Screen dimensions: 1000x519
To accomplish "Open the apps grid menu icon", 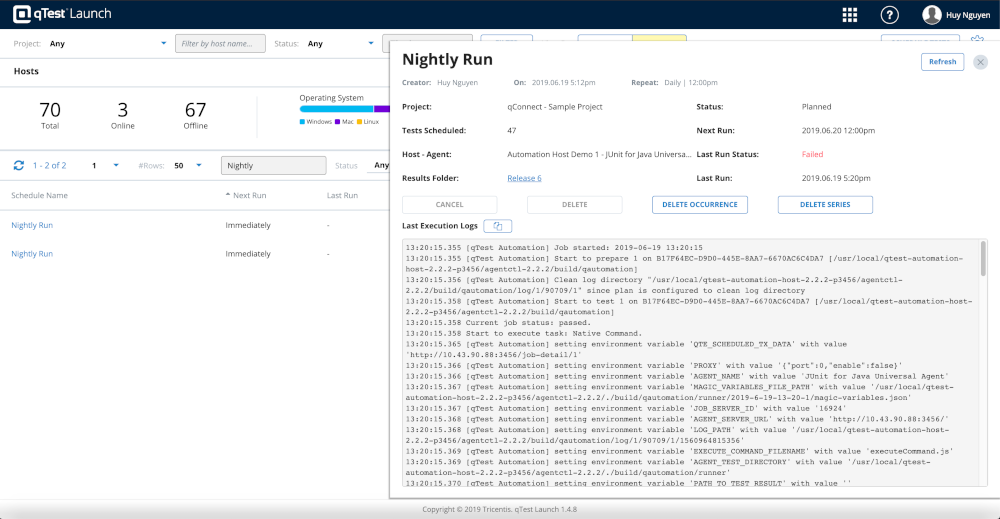I will [x=850, y=14].
